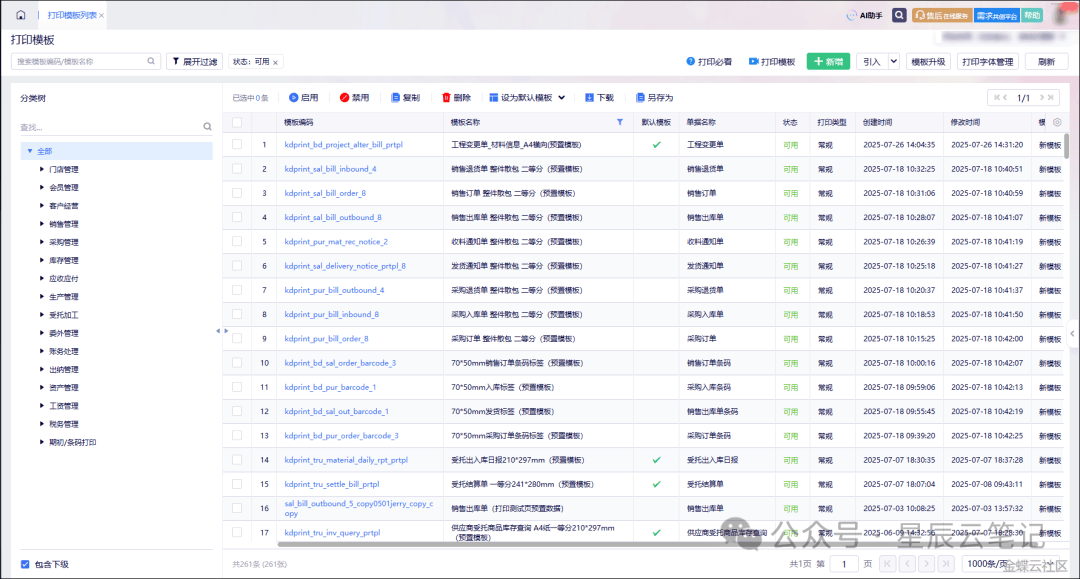Click the search magnifier icon in header
Image resolution: width=1080 pixels, height=579 pixels.
tap(899, 15)
